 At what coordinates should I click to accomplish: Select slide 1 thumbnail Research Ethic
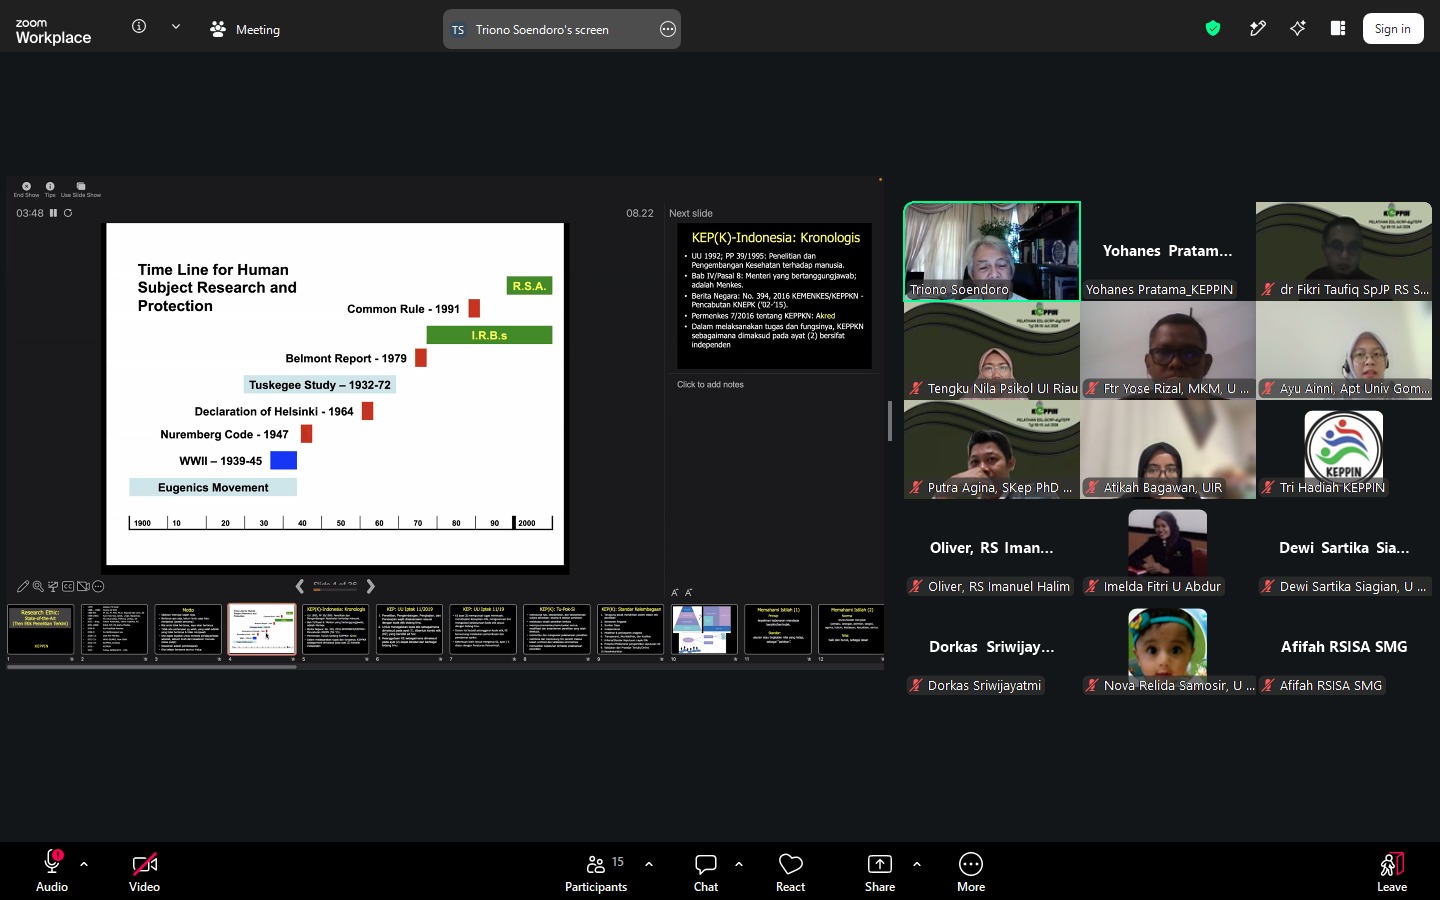point(41,630)
